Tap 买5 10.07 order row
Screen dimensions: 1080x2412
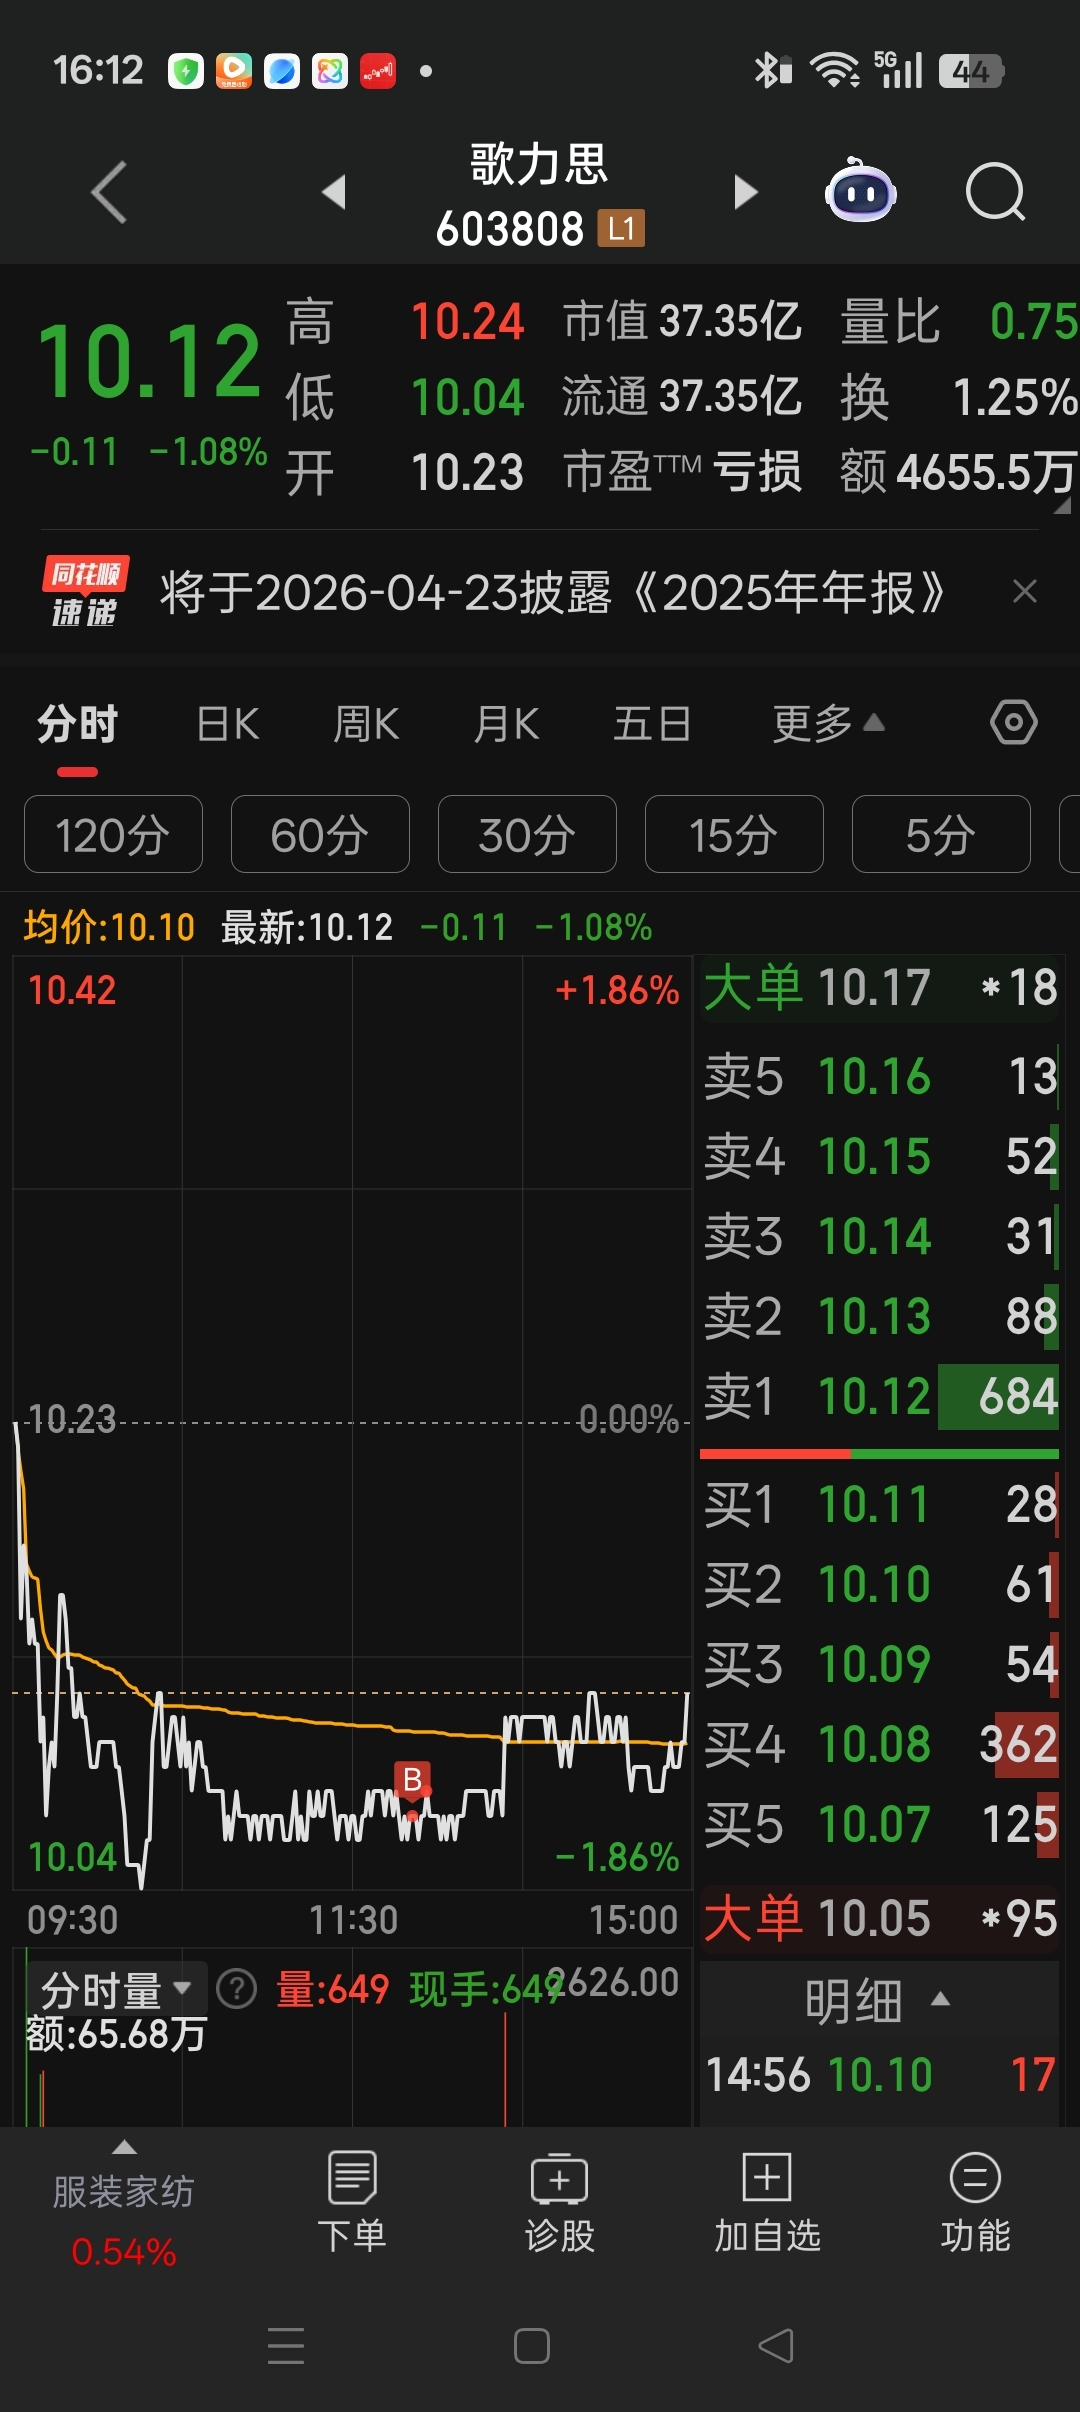880,1824
